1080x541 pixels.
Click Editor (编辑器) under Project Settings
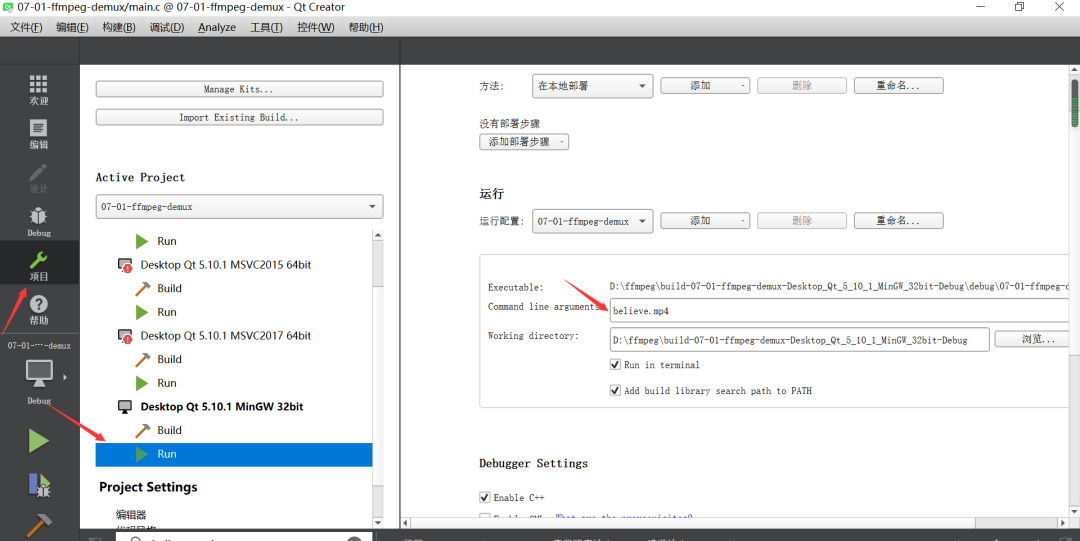[131, 515]
